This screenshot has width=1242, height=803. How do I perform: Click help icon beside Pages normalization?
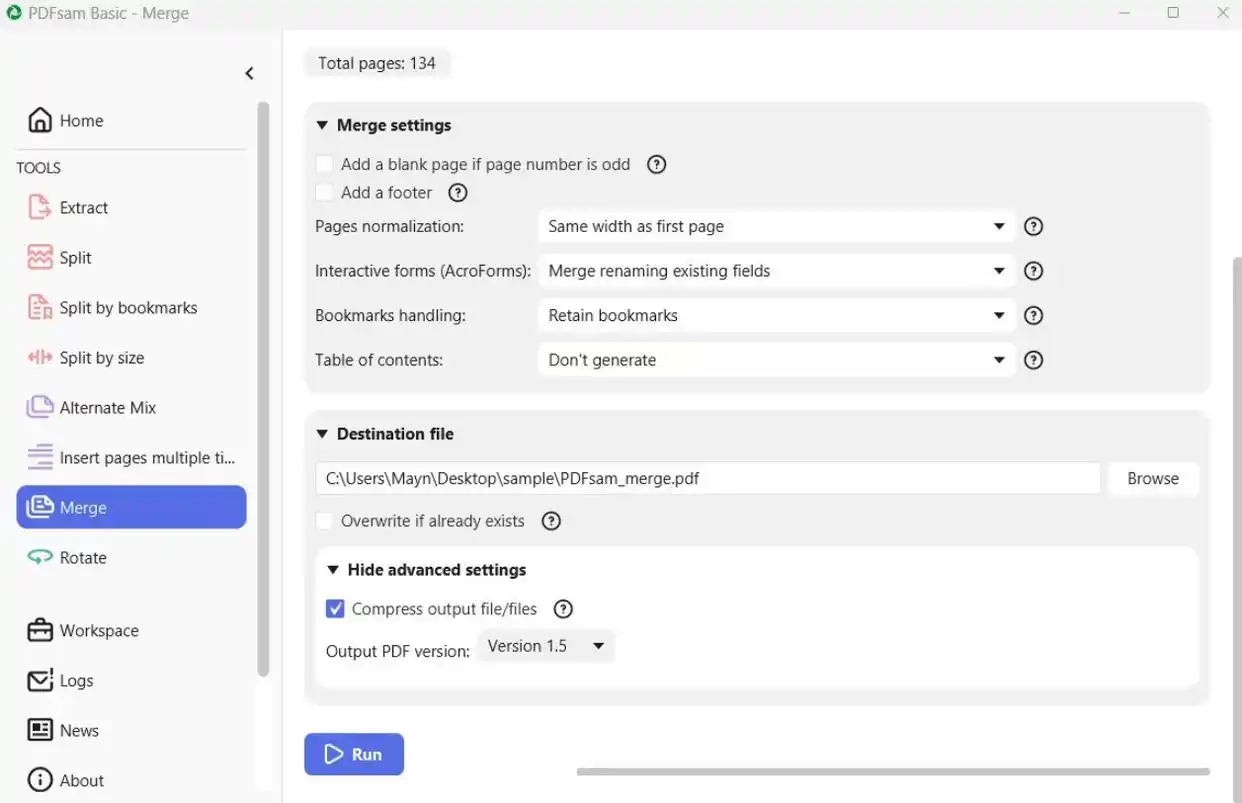click(1034, 227)
